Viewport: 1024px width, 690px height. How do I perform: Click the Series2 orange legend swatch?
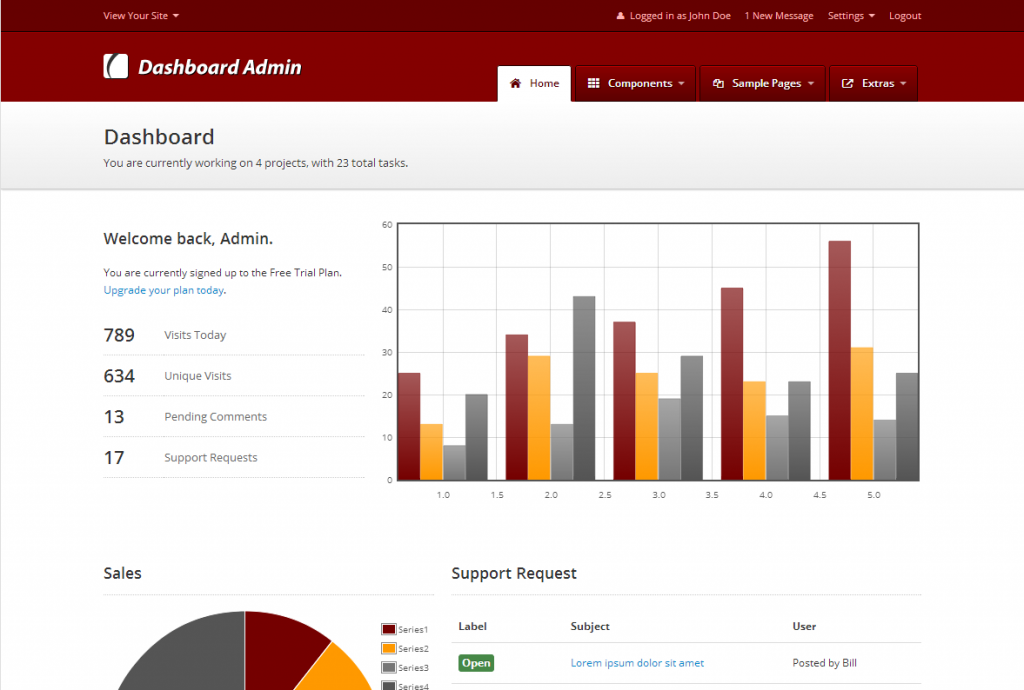click(x=388, y=648)
